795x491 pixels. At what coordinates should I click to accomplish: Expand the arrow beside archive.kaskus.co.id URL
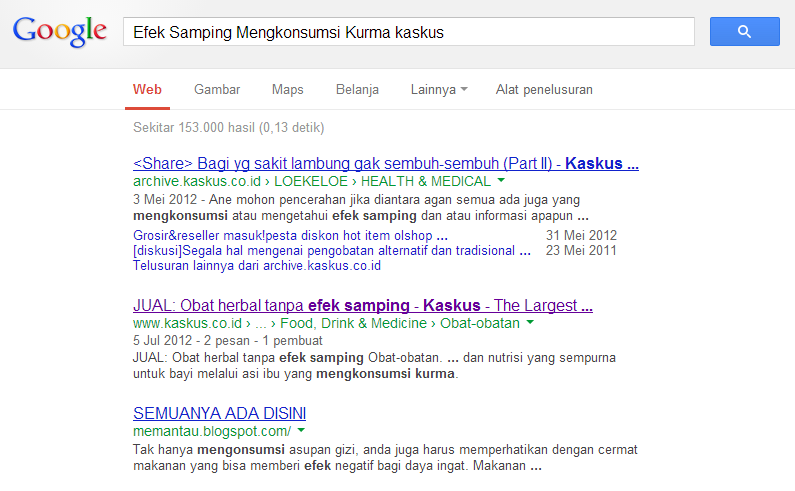coord(501,181)
